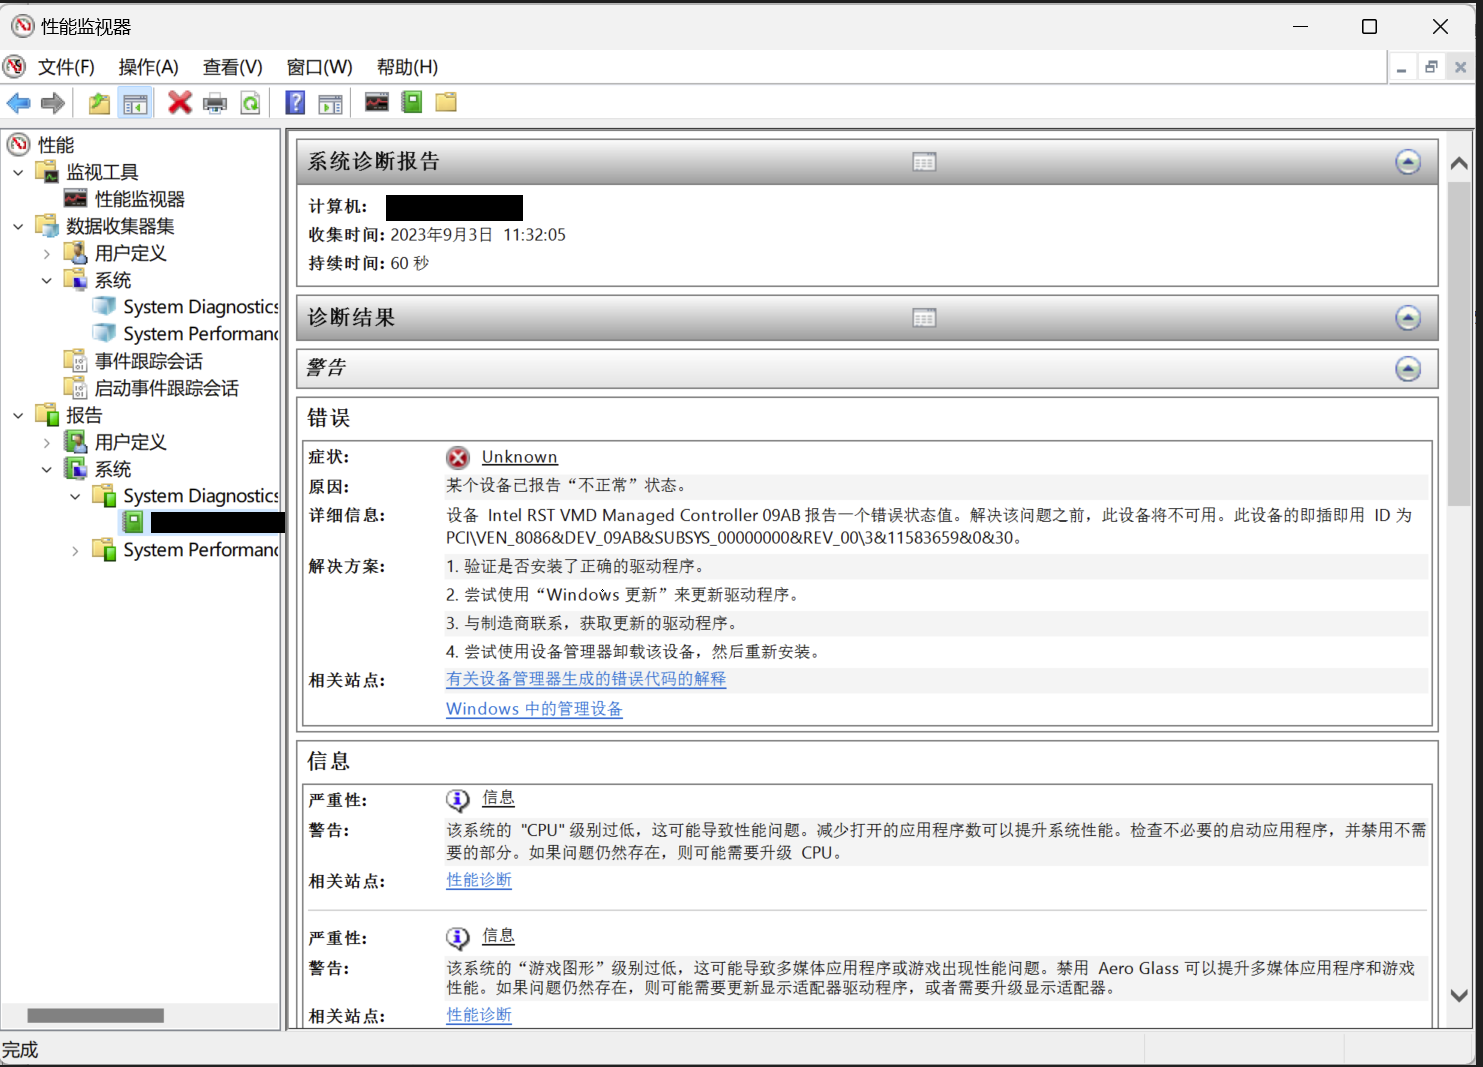Click the printer icon in toolbar

pyautogui.click(x=215, y=103)
